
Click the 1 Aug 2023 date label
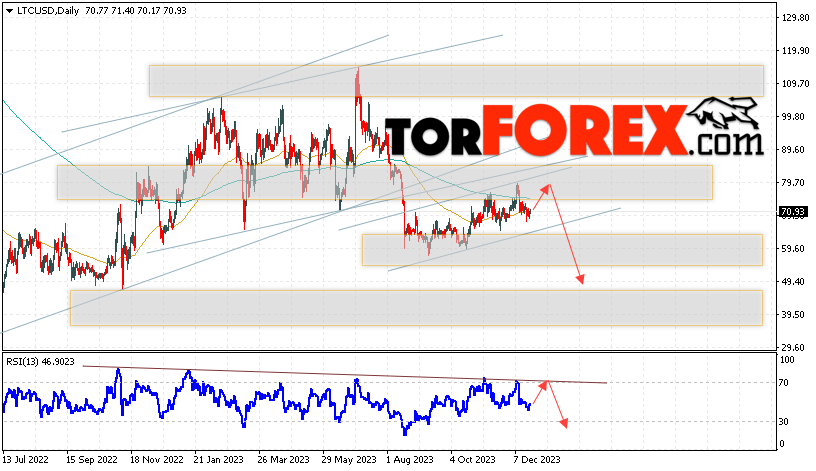click(410, 460)
